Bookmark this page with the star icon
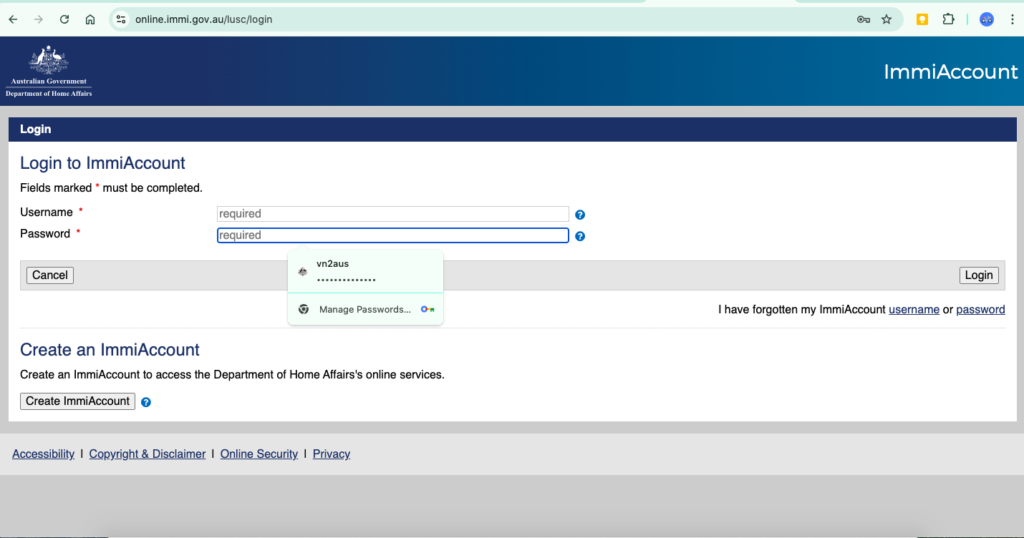This screenshot has width=1024, height=538. [x=886, y=19]
